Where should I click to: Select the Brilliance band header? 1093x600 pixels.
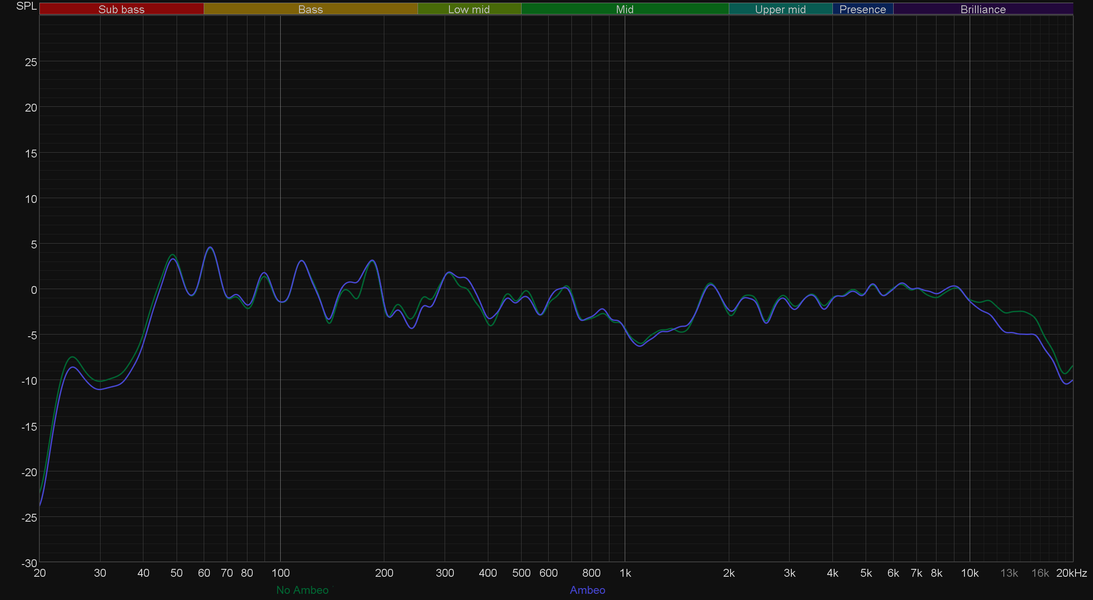[983, 9]
